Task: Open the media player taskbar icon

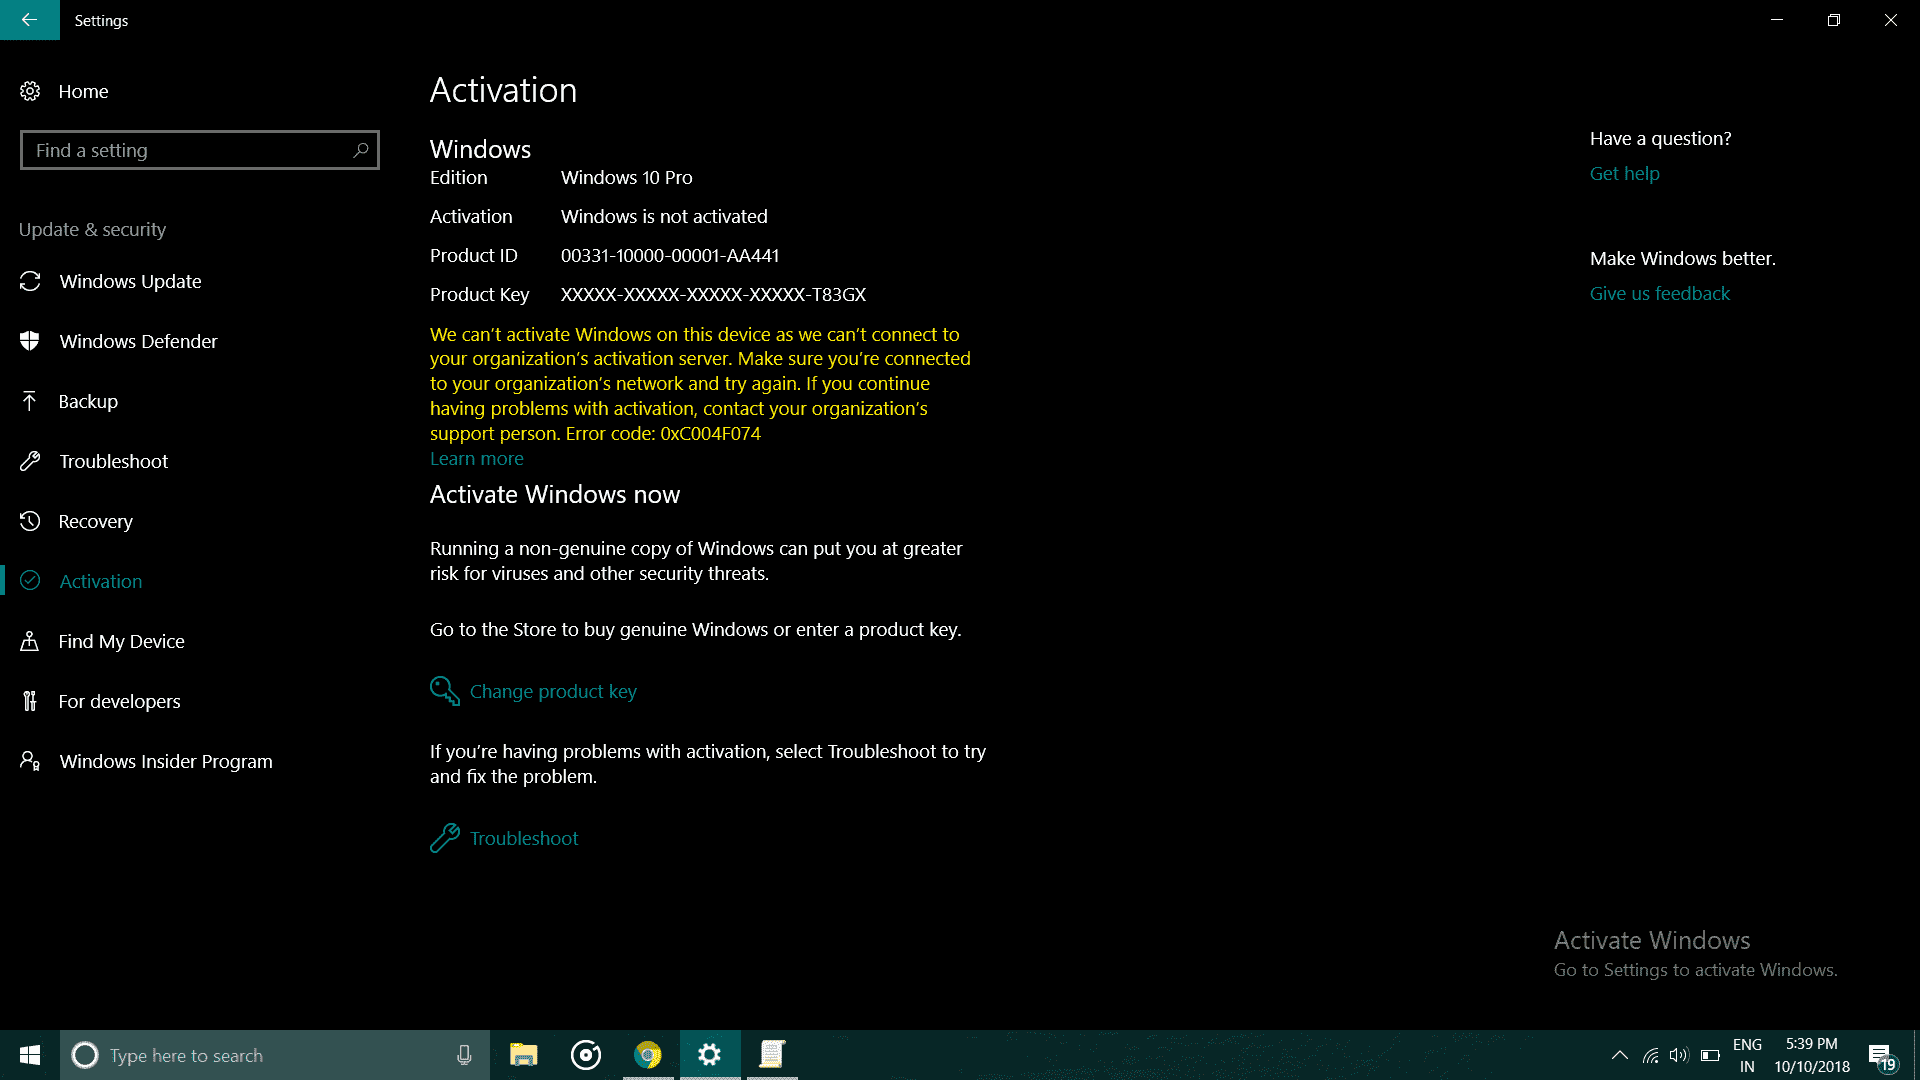Action: coord(586,1055)
